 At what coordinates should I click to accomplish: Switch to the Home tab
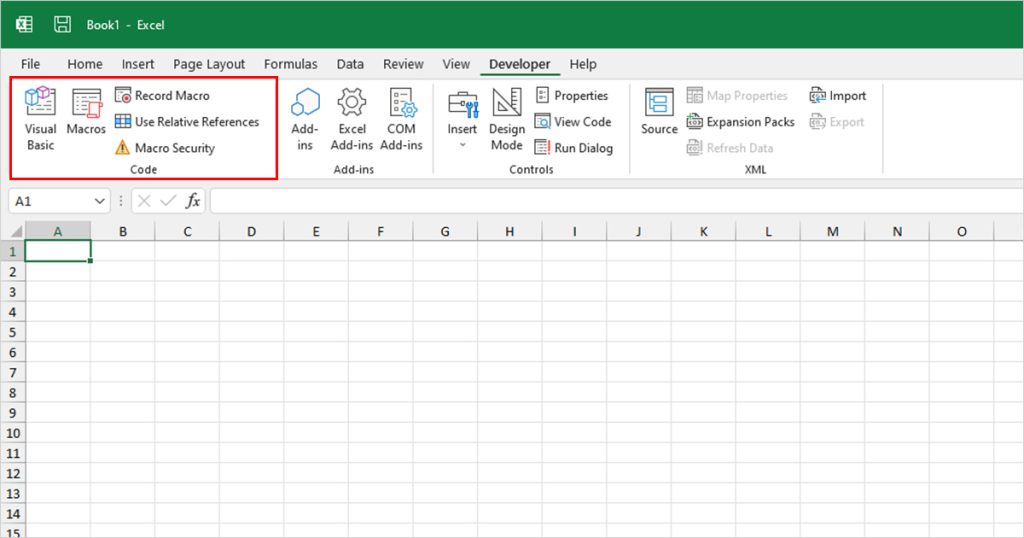click(85, 64)
